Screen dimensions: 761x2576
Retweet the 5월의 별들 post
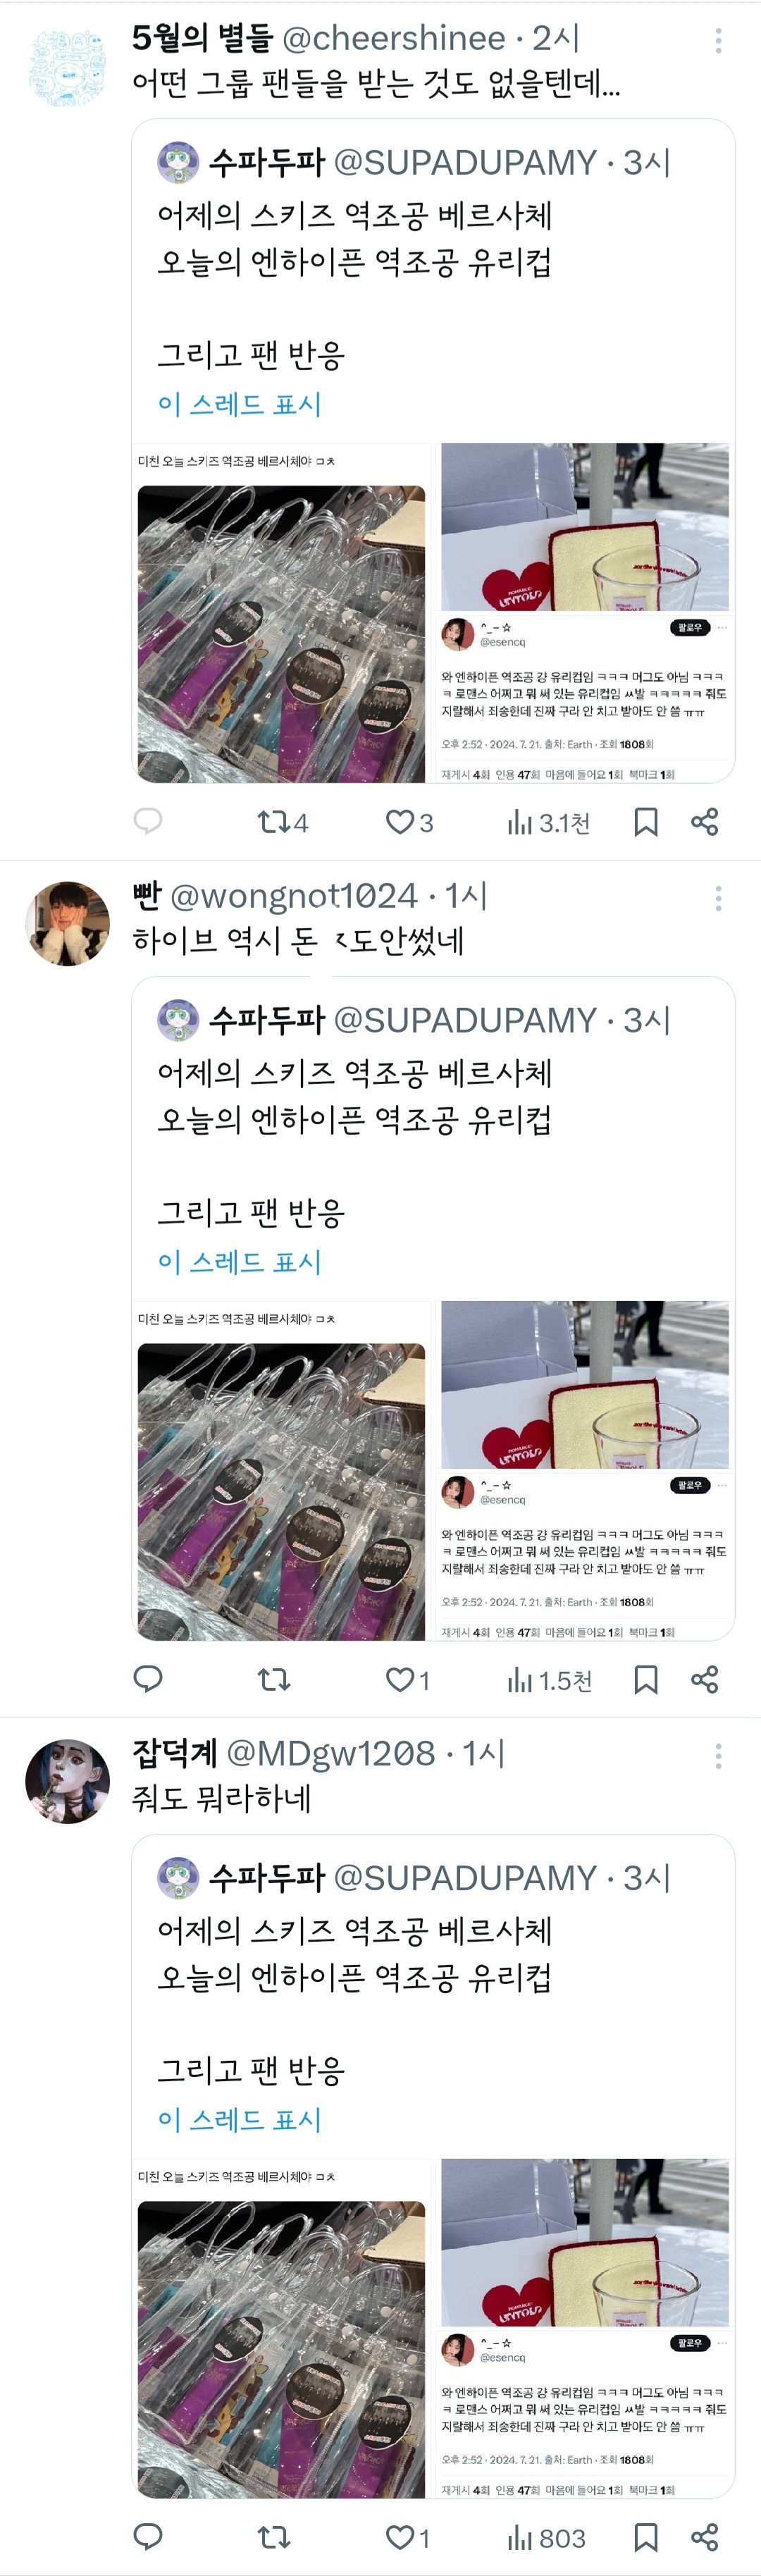pyautogui.click(x=282, y=822)
